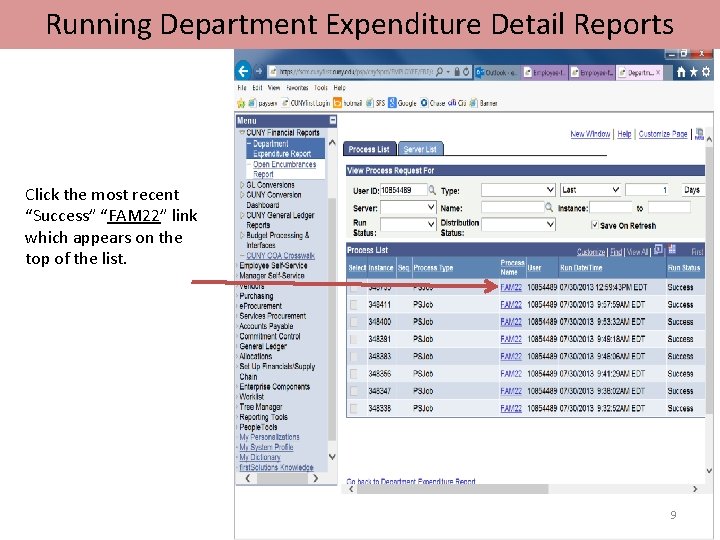Open the hotmail favorite in the favorites bar
Screen dimensions: 720x540
[348, 103]
